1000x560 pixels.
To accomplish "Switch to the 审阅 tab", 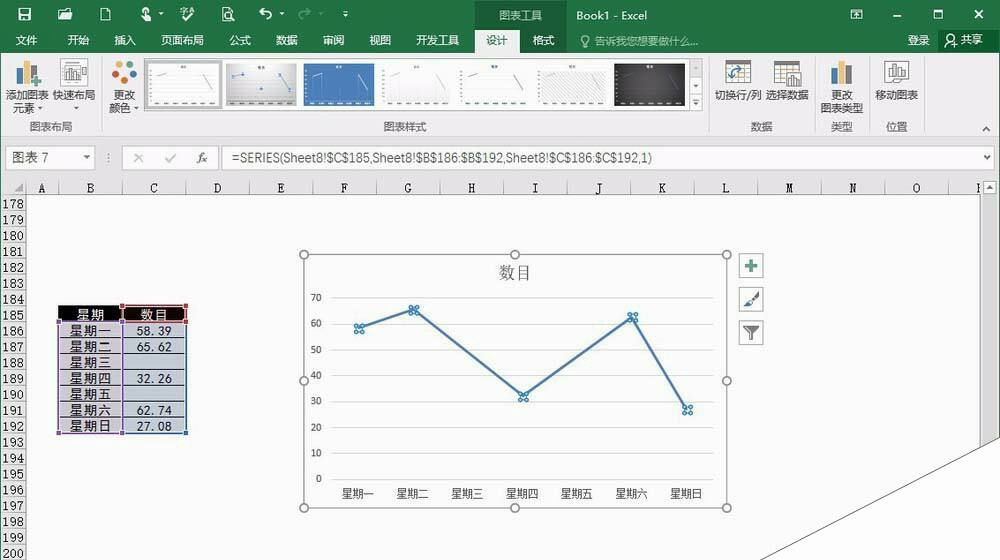I will coord(333,40).
